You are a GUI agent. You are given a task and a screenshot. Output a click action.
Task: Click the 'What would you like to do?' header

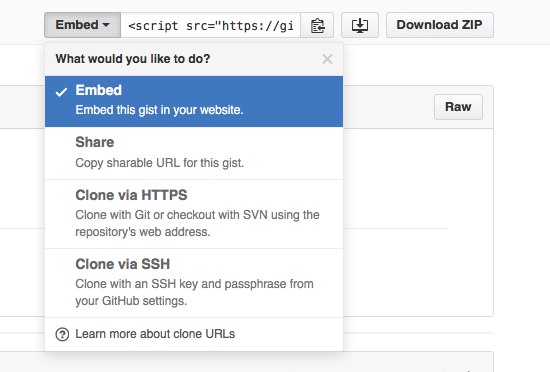coord(133,59)
